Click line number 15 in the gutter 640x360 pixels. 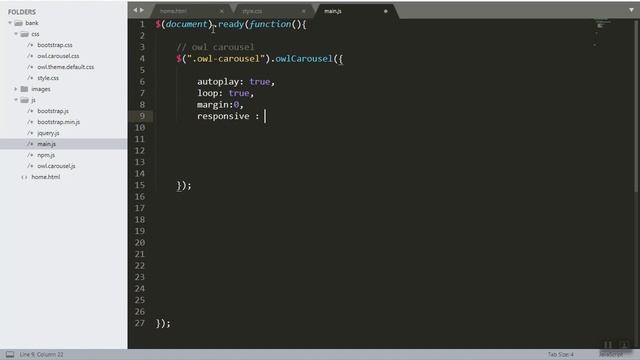pos(140,185)
